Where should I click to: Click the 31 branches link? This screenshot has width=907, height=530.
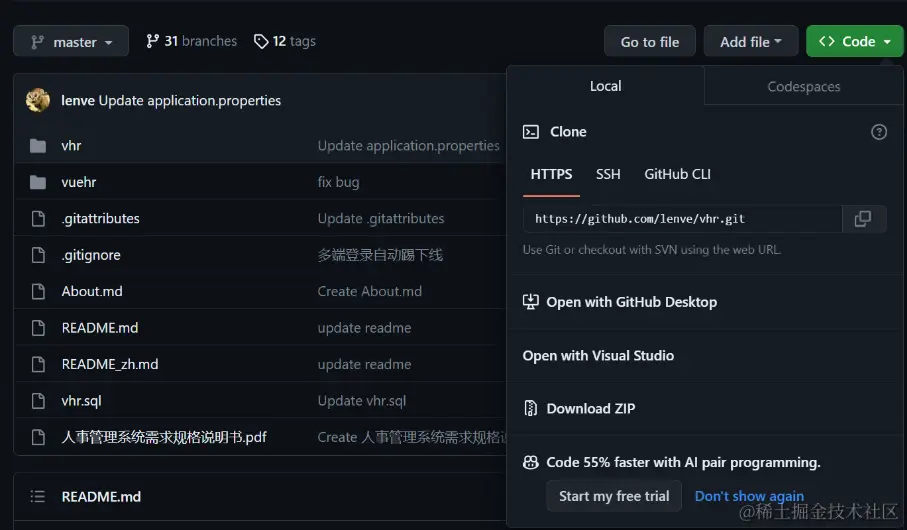(191, 41)
